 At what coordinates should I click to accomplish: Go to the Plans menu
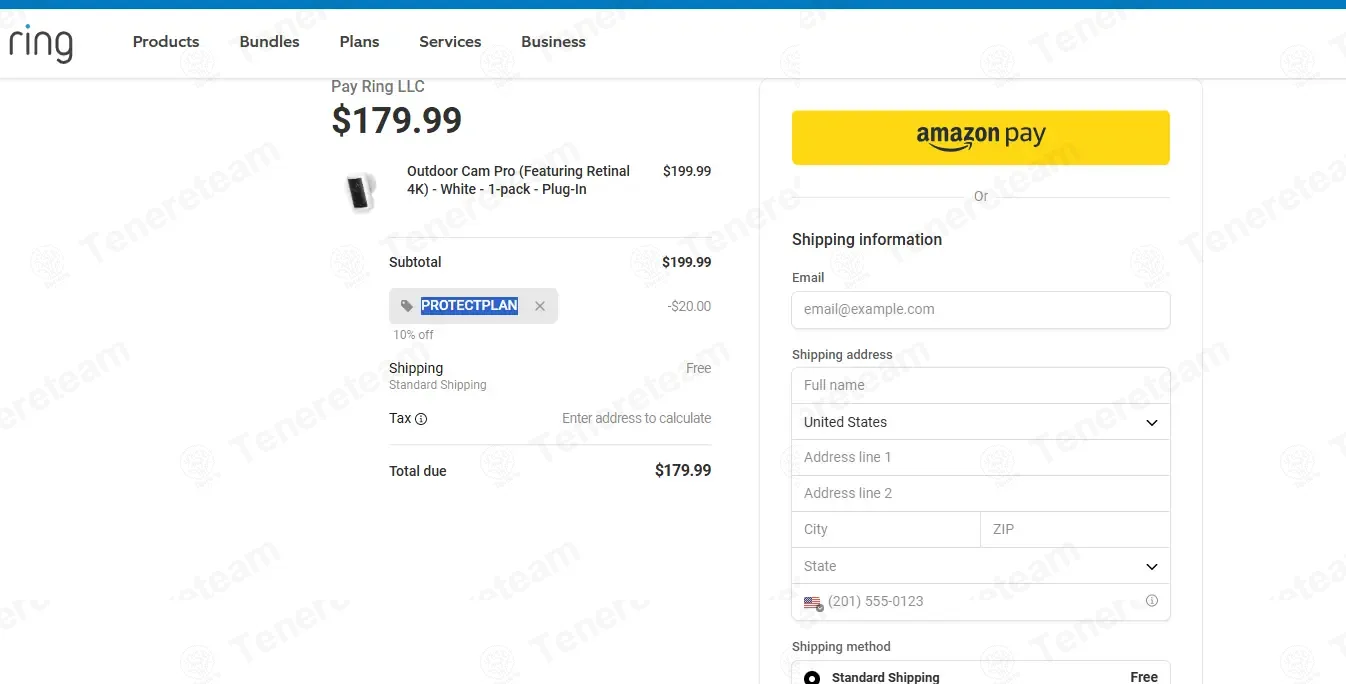point(359,42)
